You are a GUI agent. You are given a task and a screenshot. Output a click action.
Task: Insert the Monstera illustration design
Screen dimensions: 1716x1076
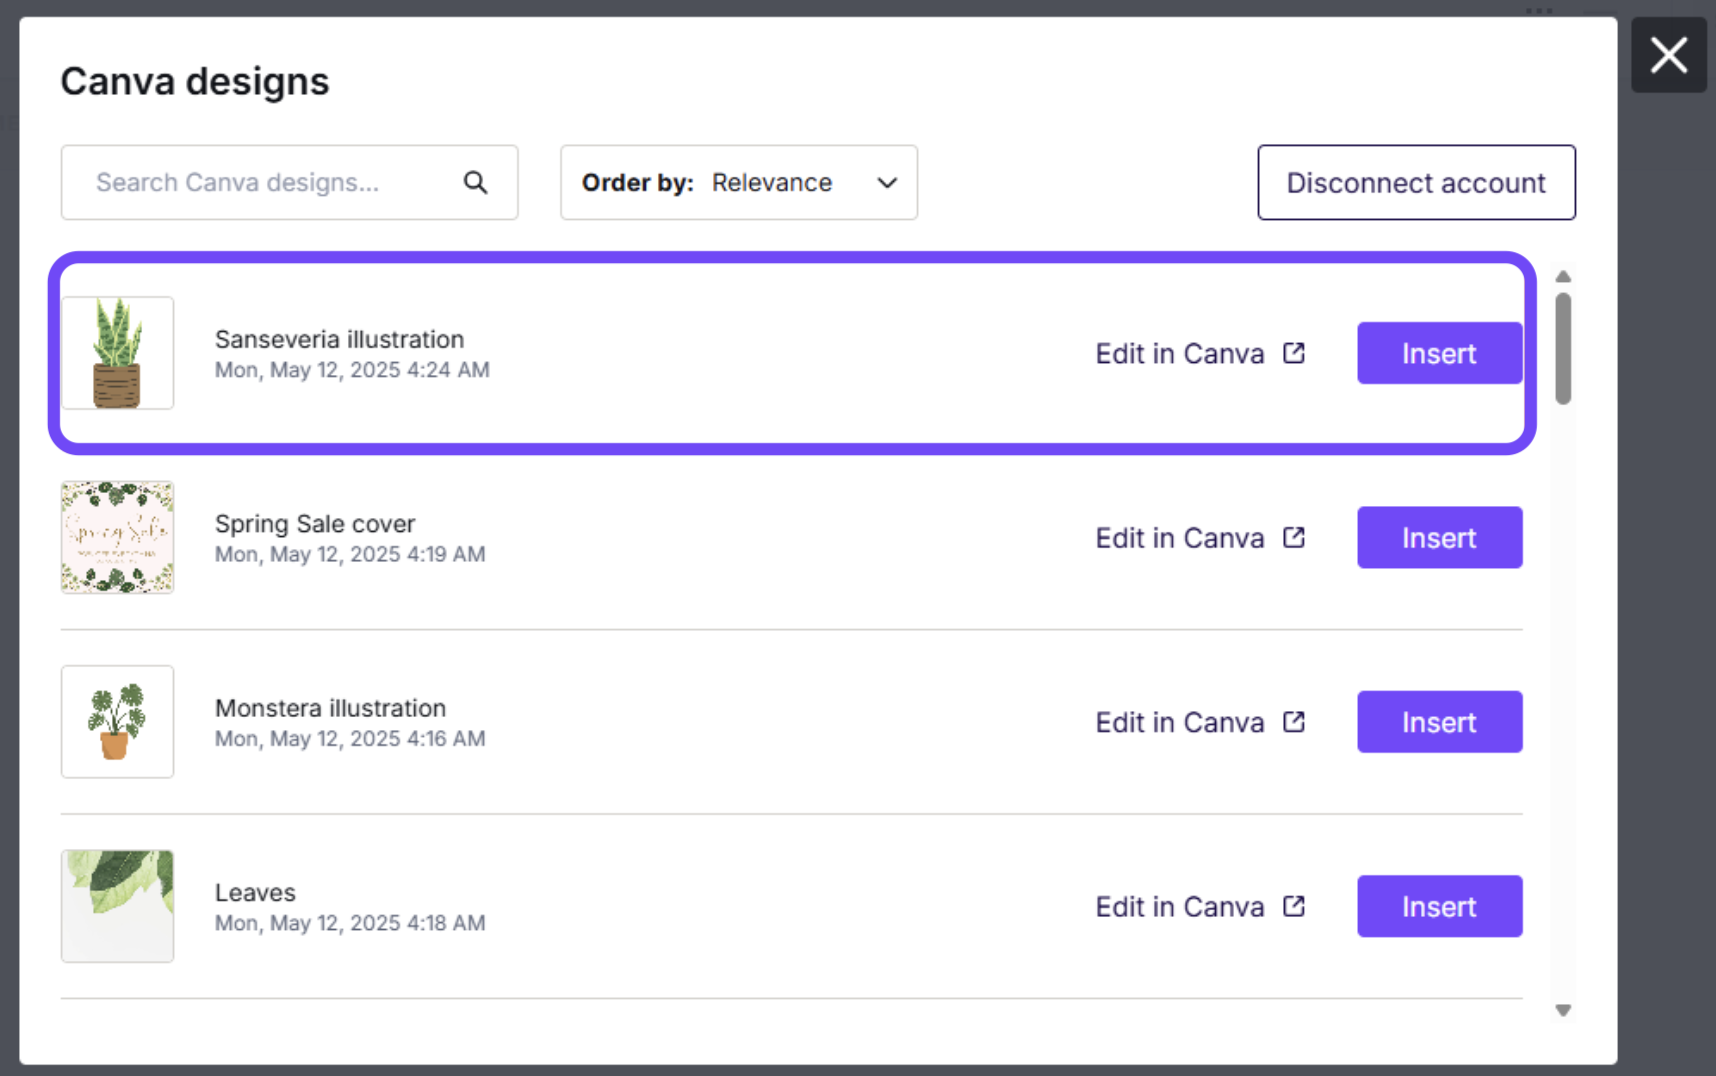(x=1439, y=721)
